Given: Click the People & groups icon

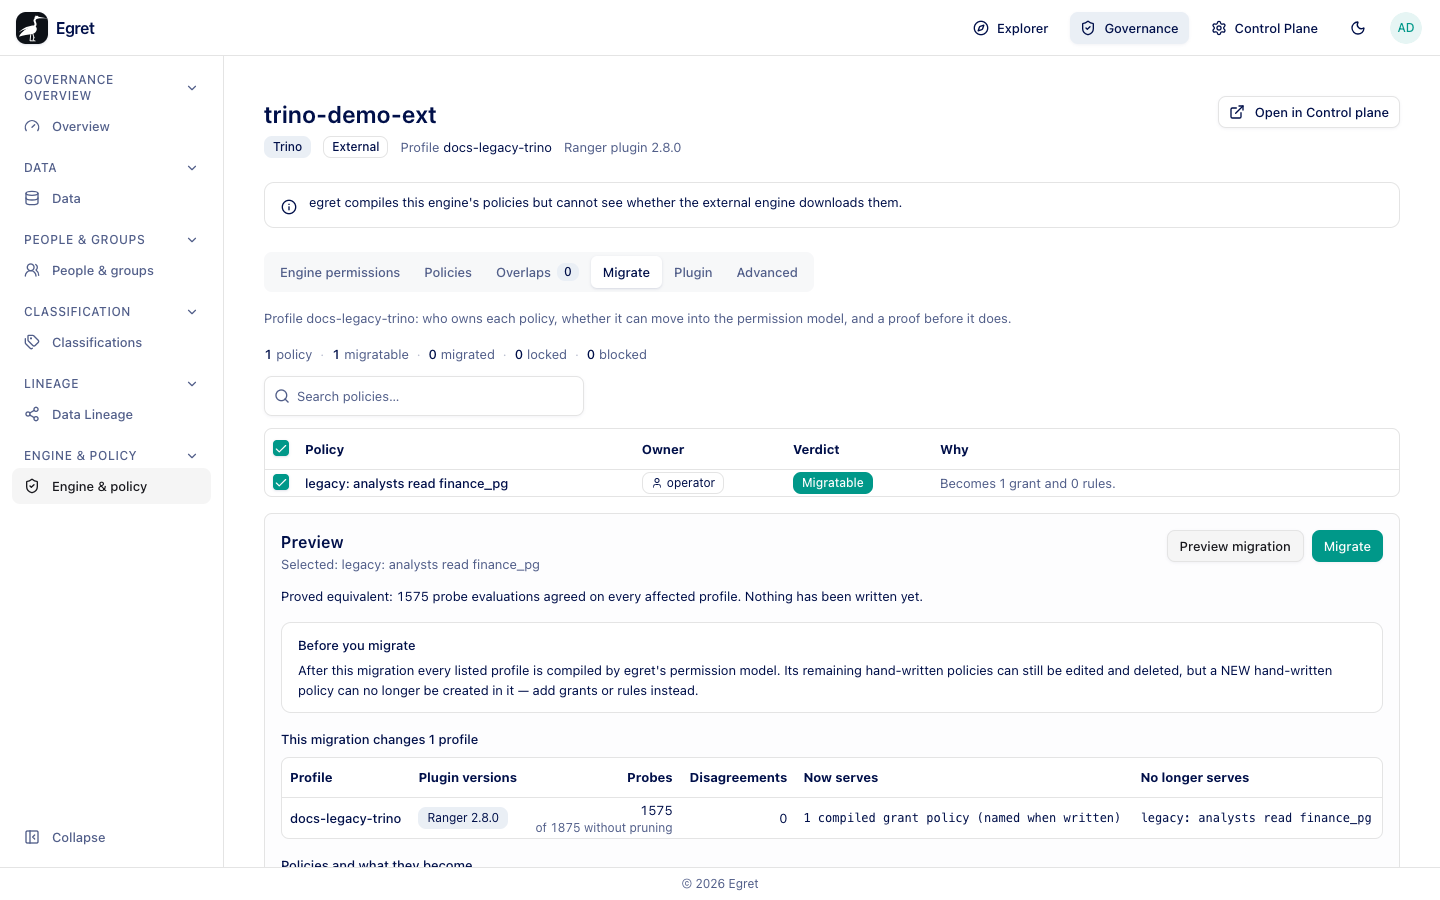Looking at the screenshot, I should point(32,271).
